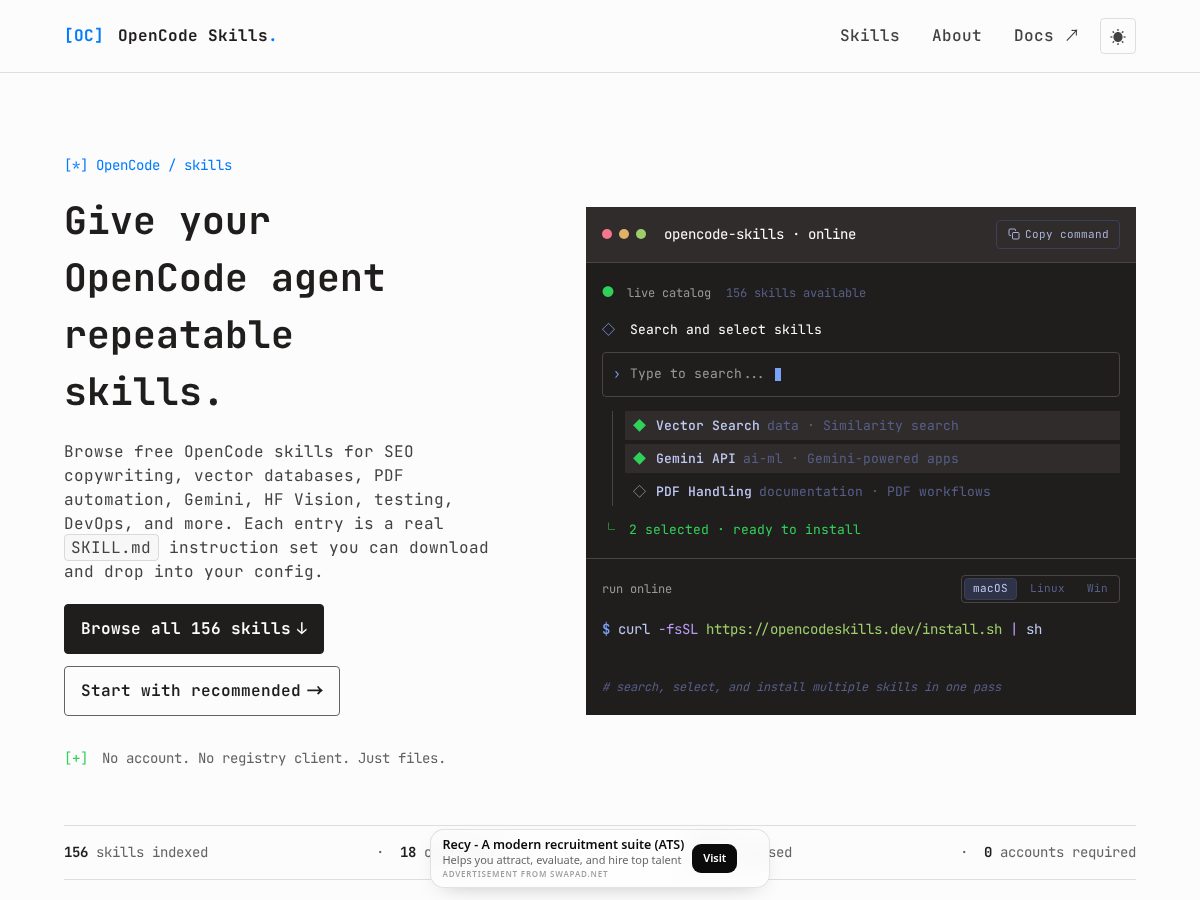Switch install command to macOS
This screenshot has width=1200, height=900.
990,588
